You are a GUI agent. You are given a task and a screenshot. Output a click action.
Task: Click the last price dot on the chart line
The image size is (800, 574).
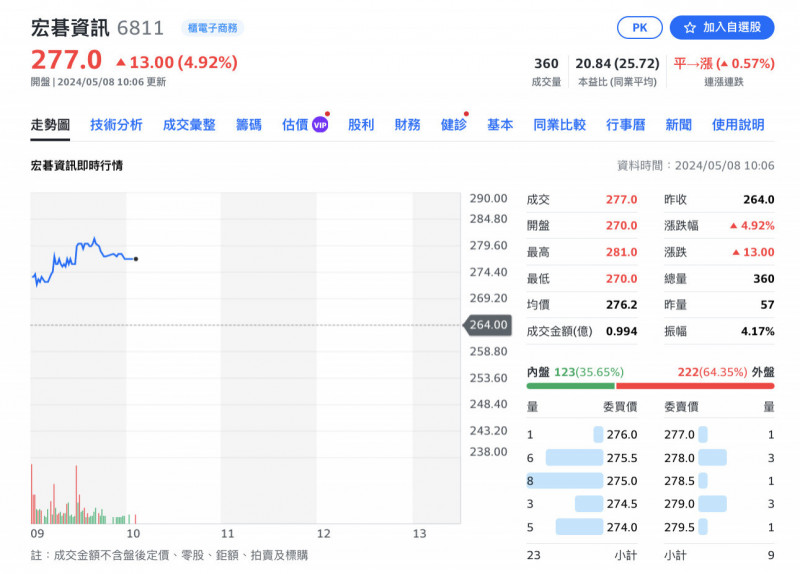[136, 259]
